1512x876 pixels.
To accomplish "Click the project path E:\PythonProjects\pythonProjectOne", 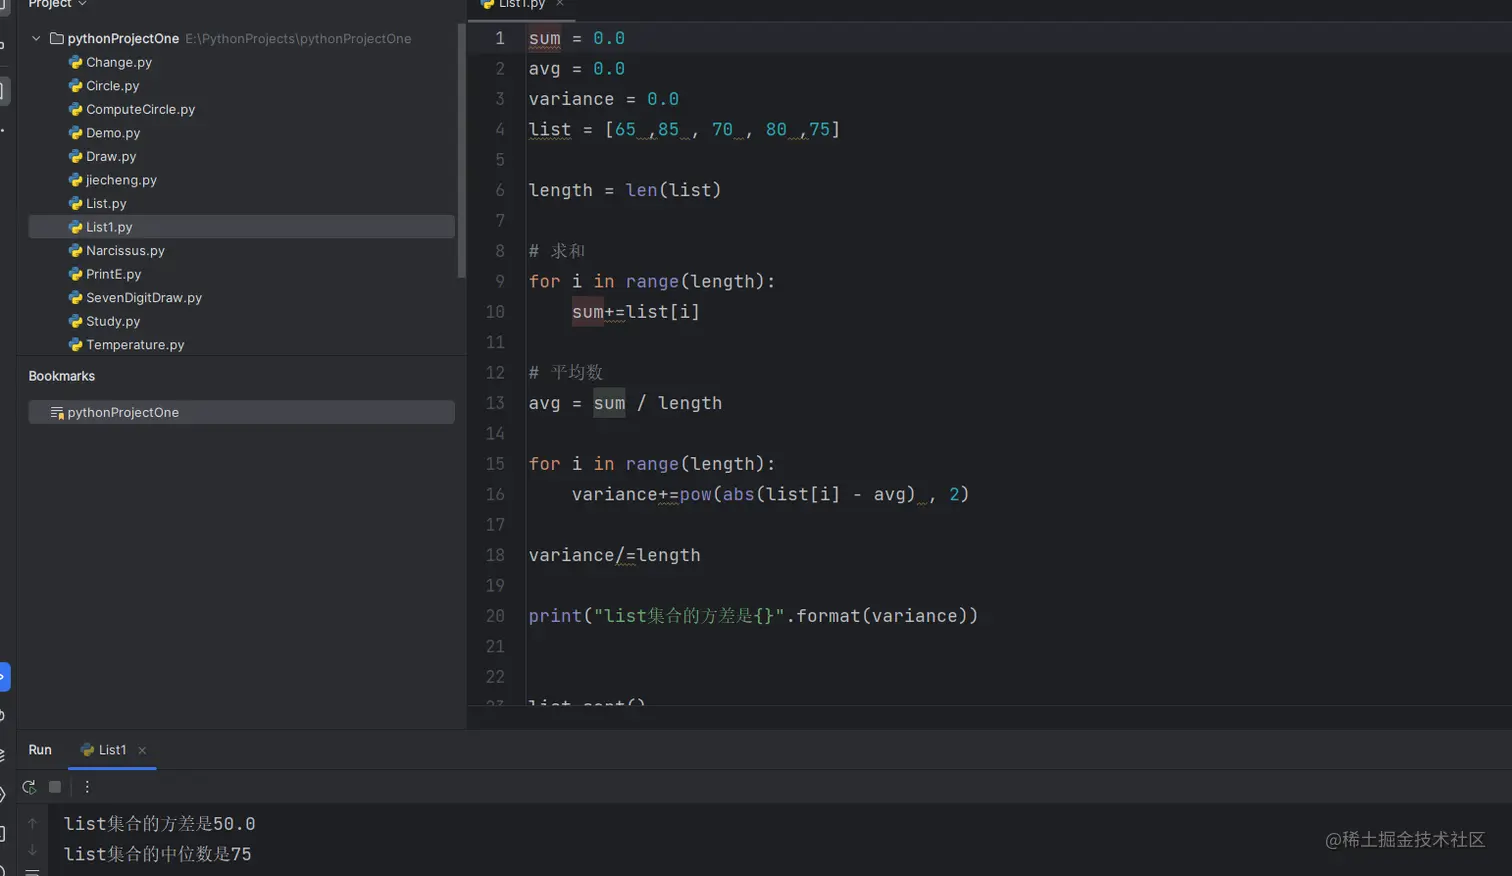I will click(298, 39).
